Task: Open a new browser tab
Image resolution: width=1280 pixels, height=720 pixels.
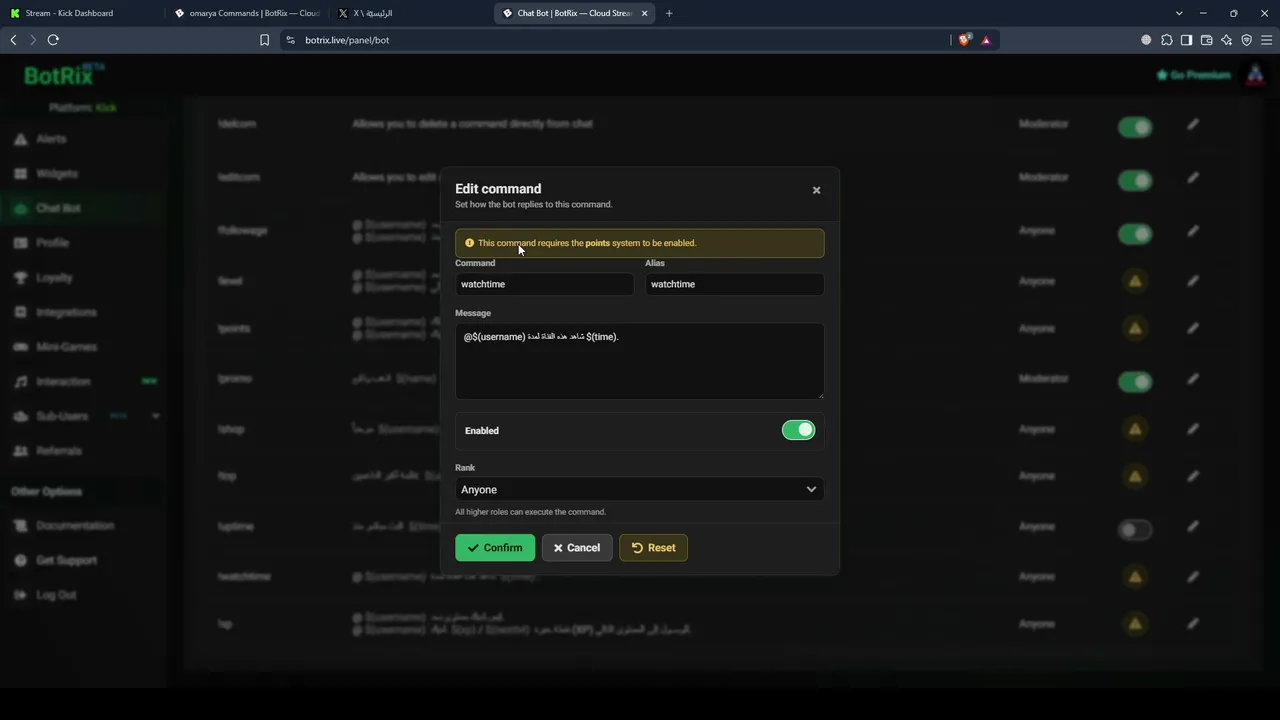Action: pos(669,13)
